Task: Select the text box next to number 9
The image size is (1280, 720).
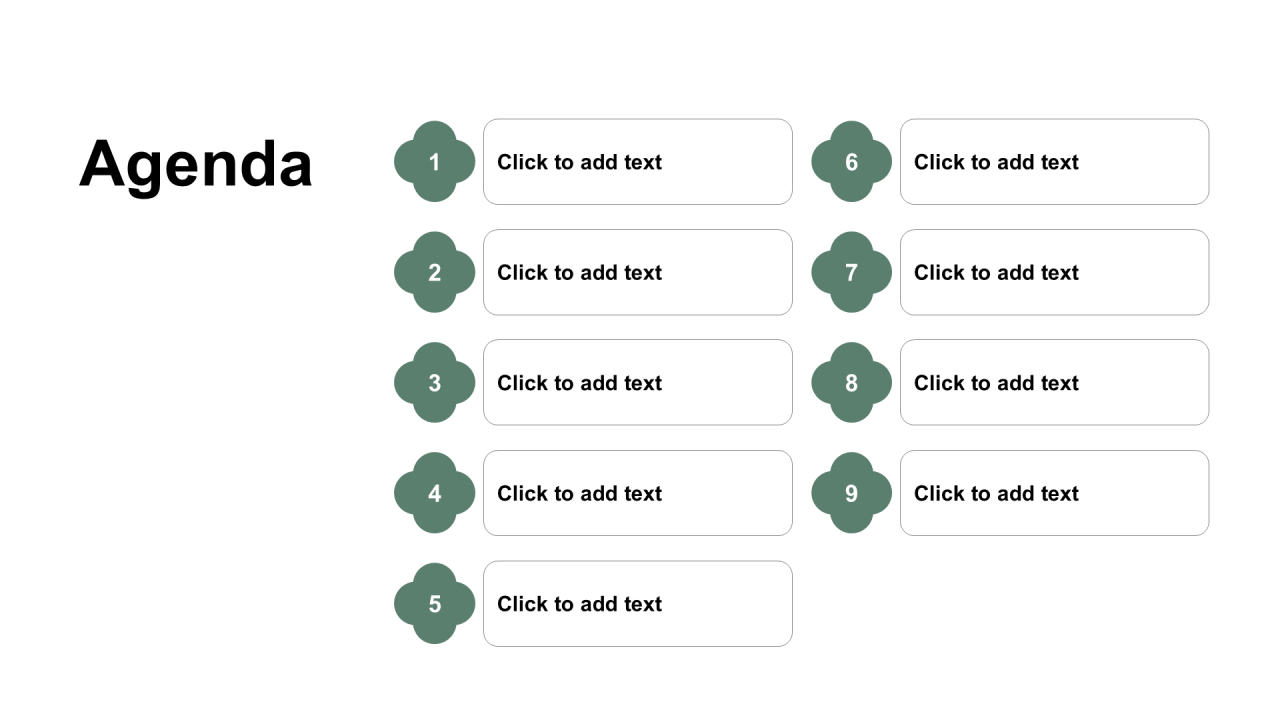Action: (1055, 493)
